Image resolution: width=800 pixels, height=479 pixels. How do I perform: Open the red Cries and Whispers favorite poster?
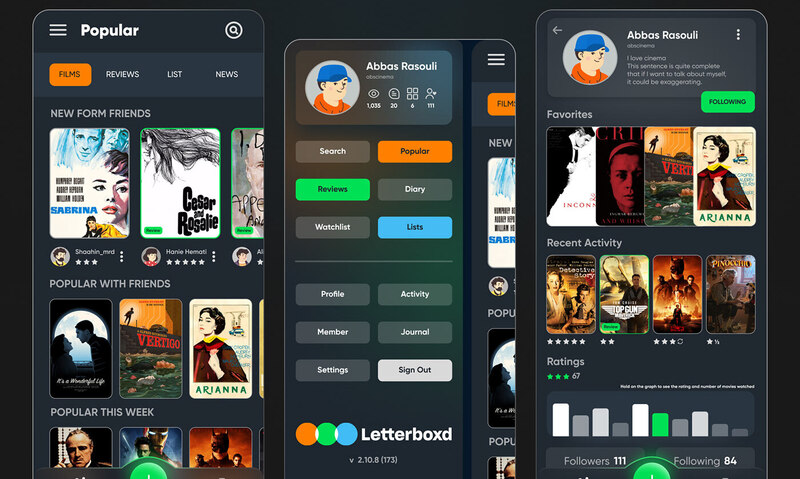[620, 177]
